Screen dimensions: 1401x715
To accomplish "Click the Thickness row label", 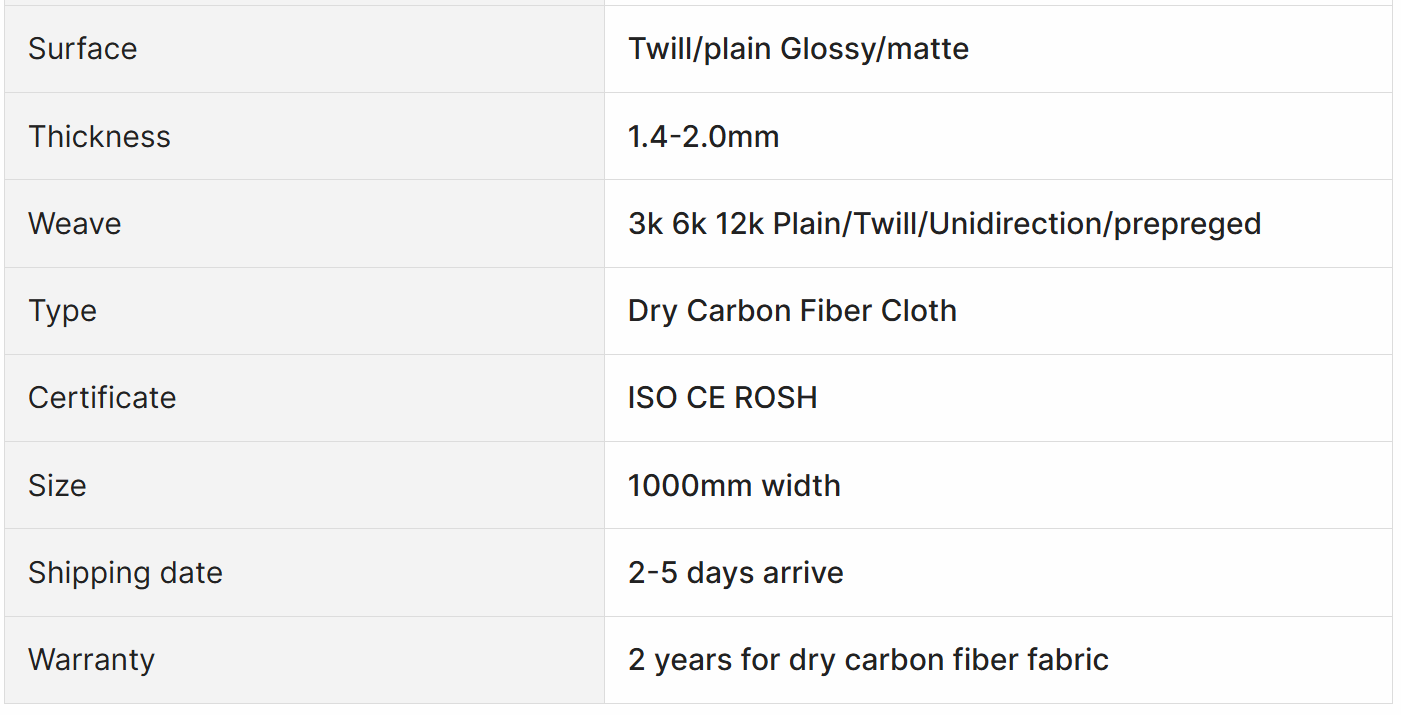I will pyautogui.click(x=99, y=136).
